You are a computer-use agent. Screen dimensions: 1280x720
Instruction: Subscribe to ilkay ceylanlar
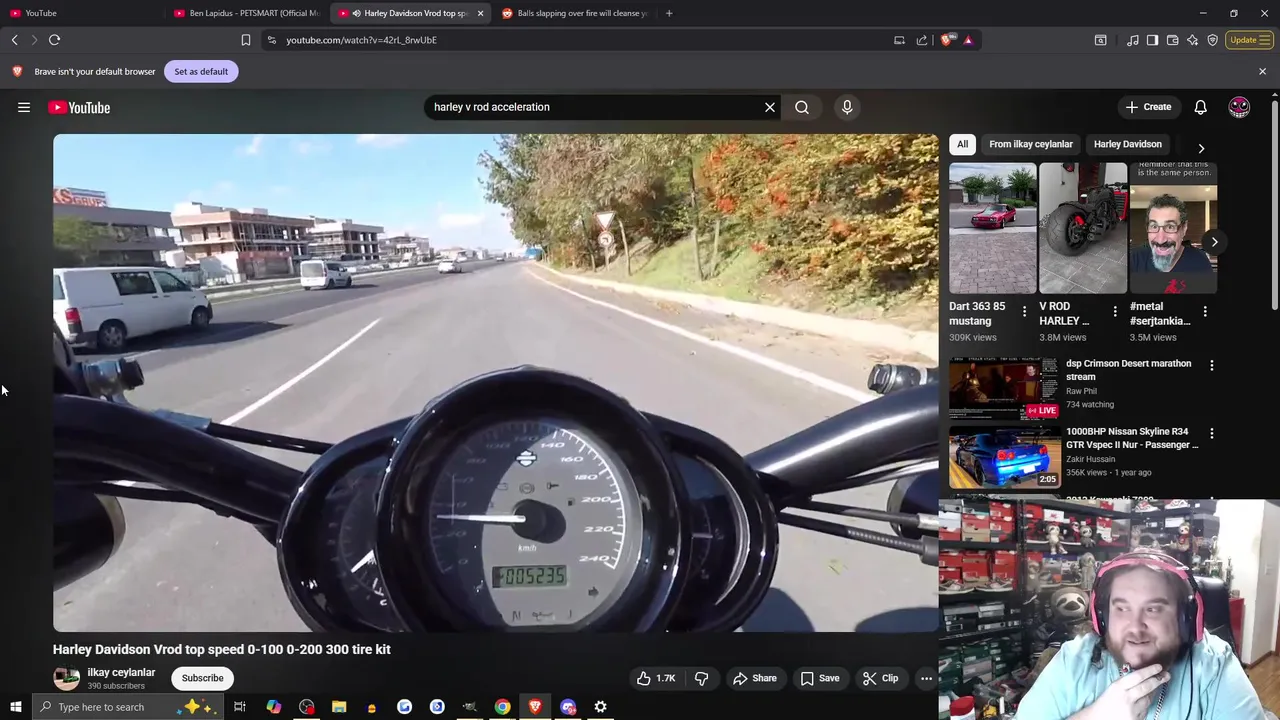202,678
